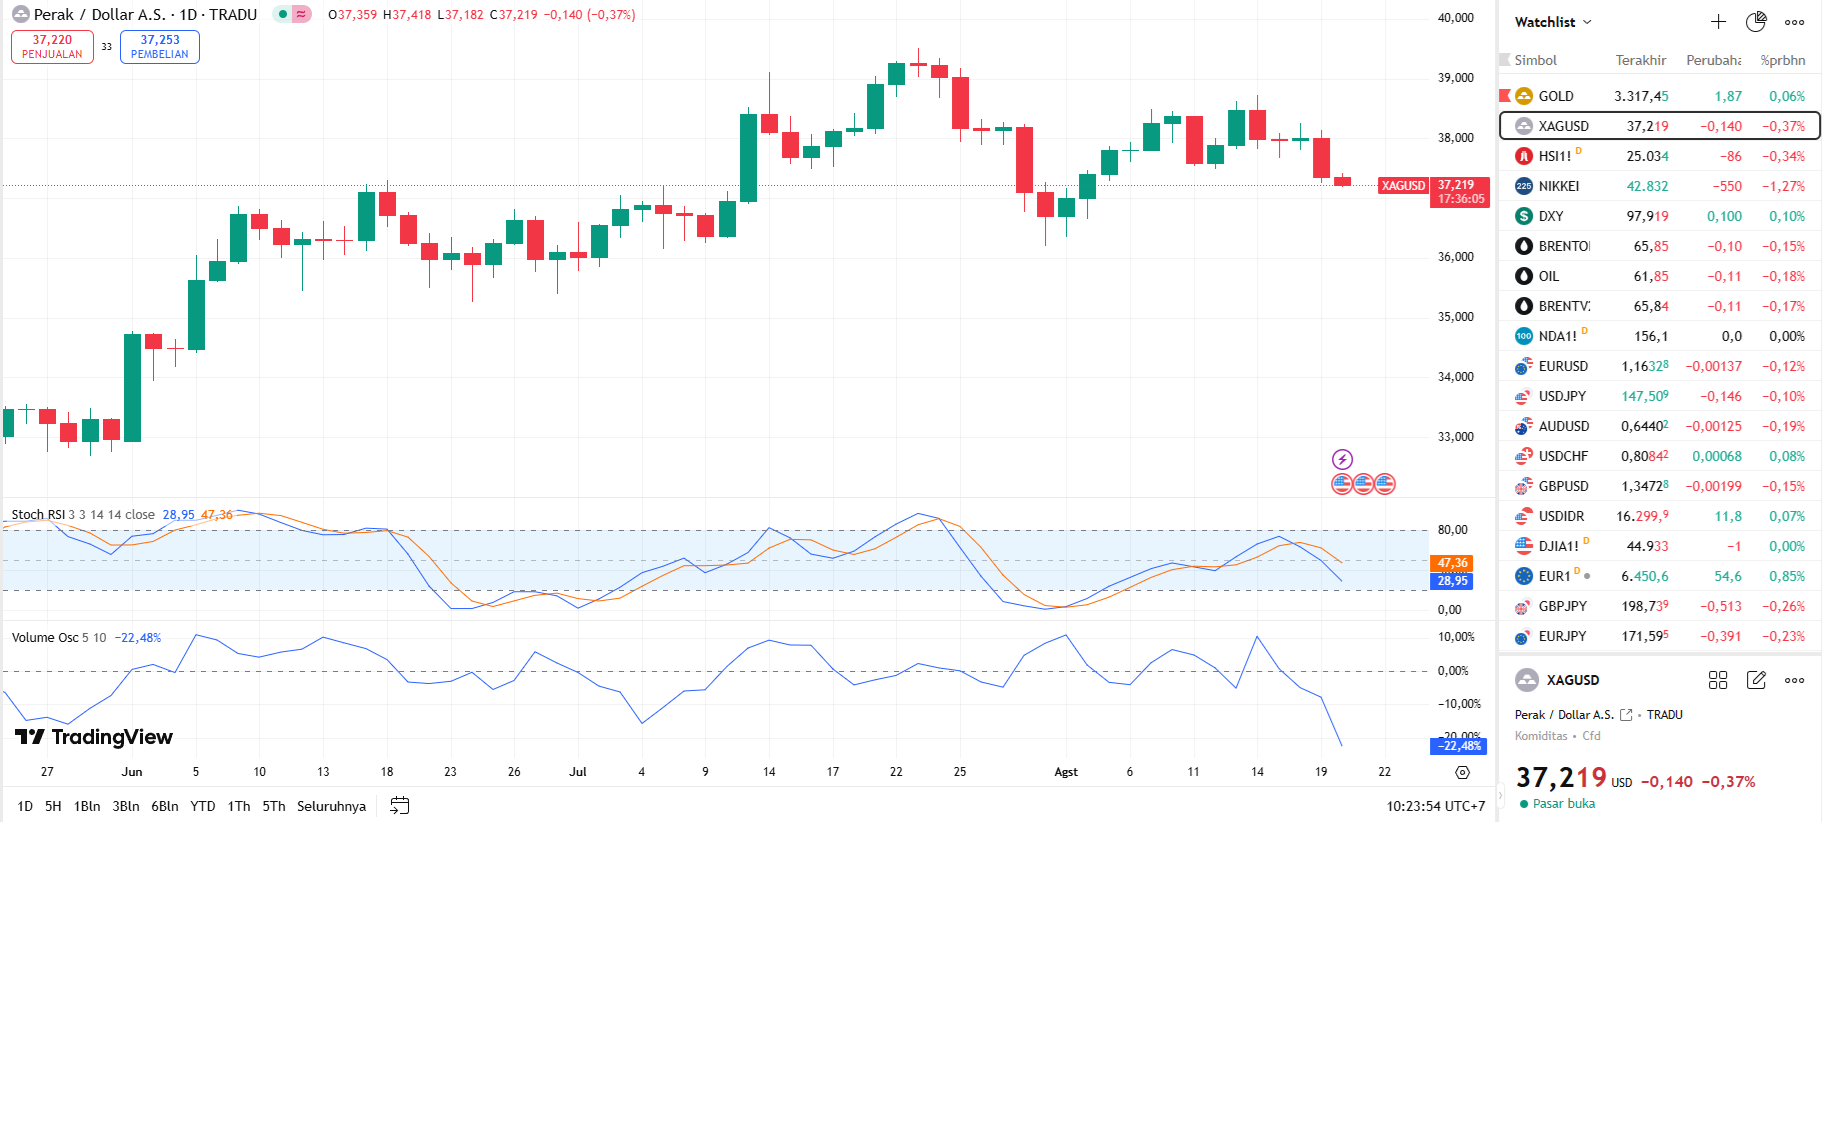Open the Watchlist three-dot options menu
Viewport: 1822px width, 1133px height.
point(1795,22)
